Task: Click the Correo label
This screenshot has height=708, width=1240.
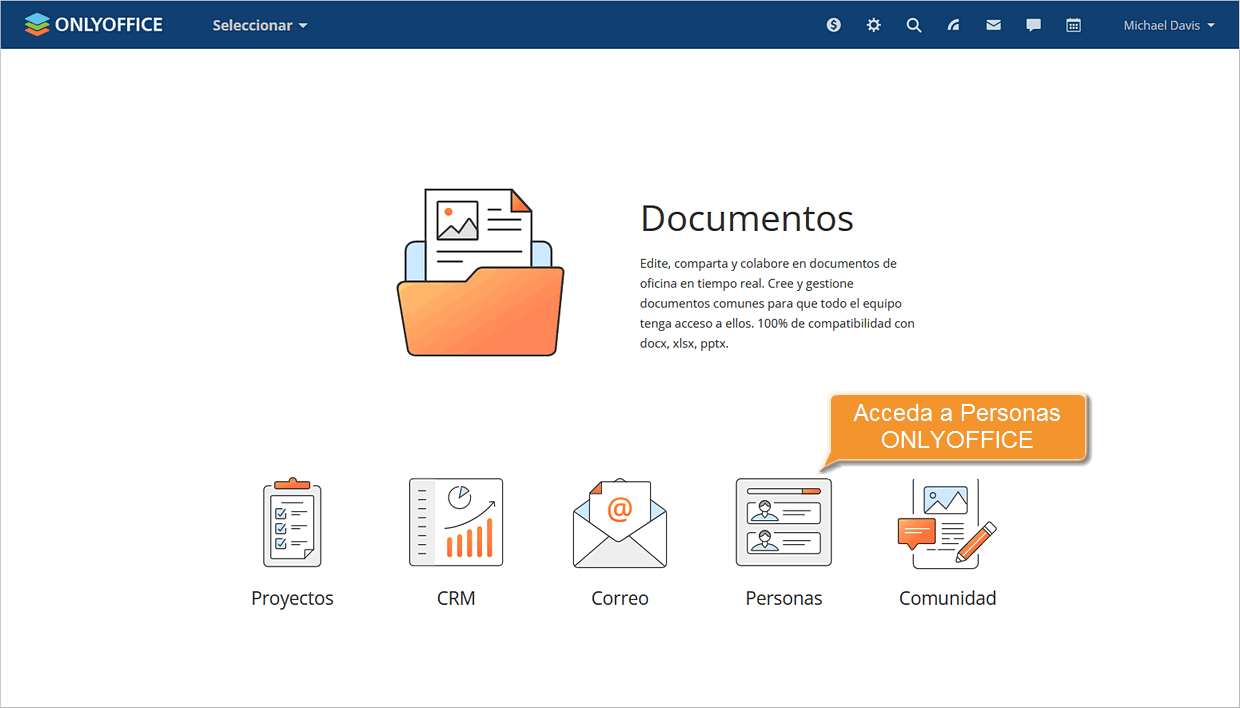Action: coord(620,598)
